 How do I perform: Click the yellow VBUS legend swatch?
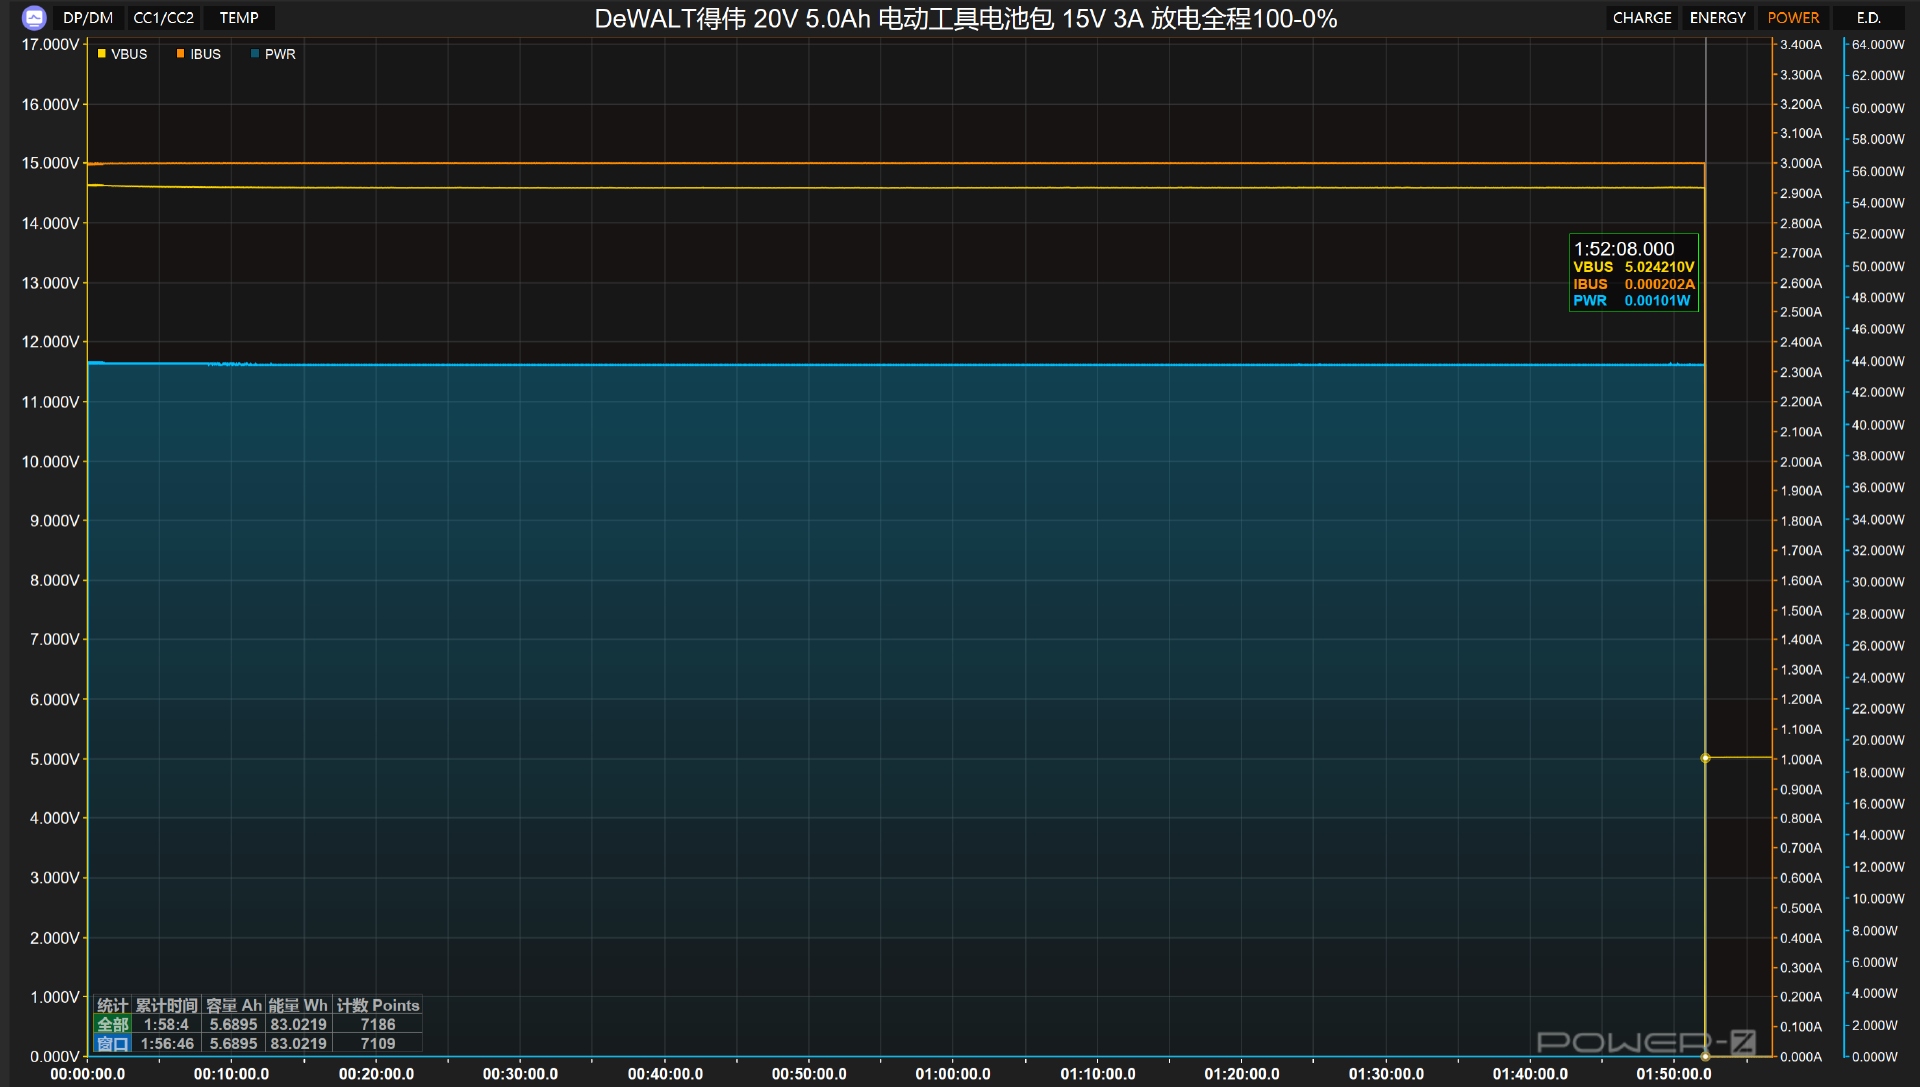(102, 54)
